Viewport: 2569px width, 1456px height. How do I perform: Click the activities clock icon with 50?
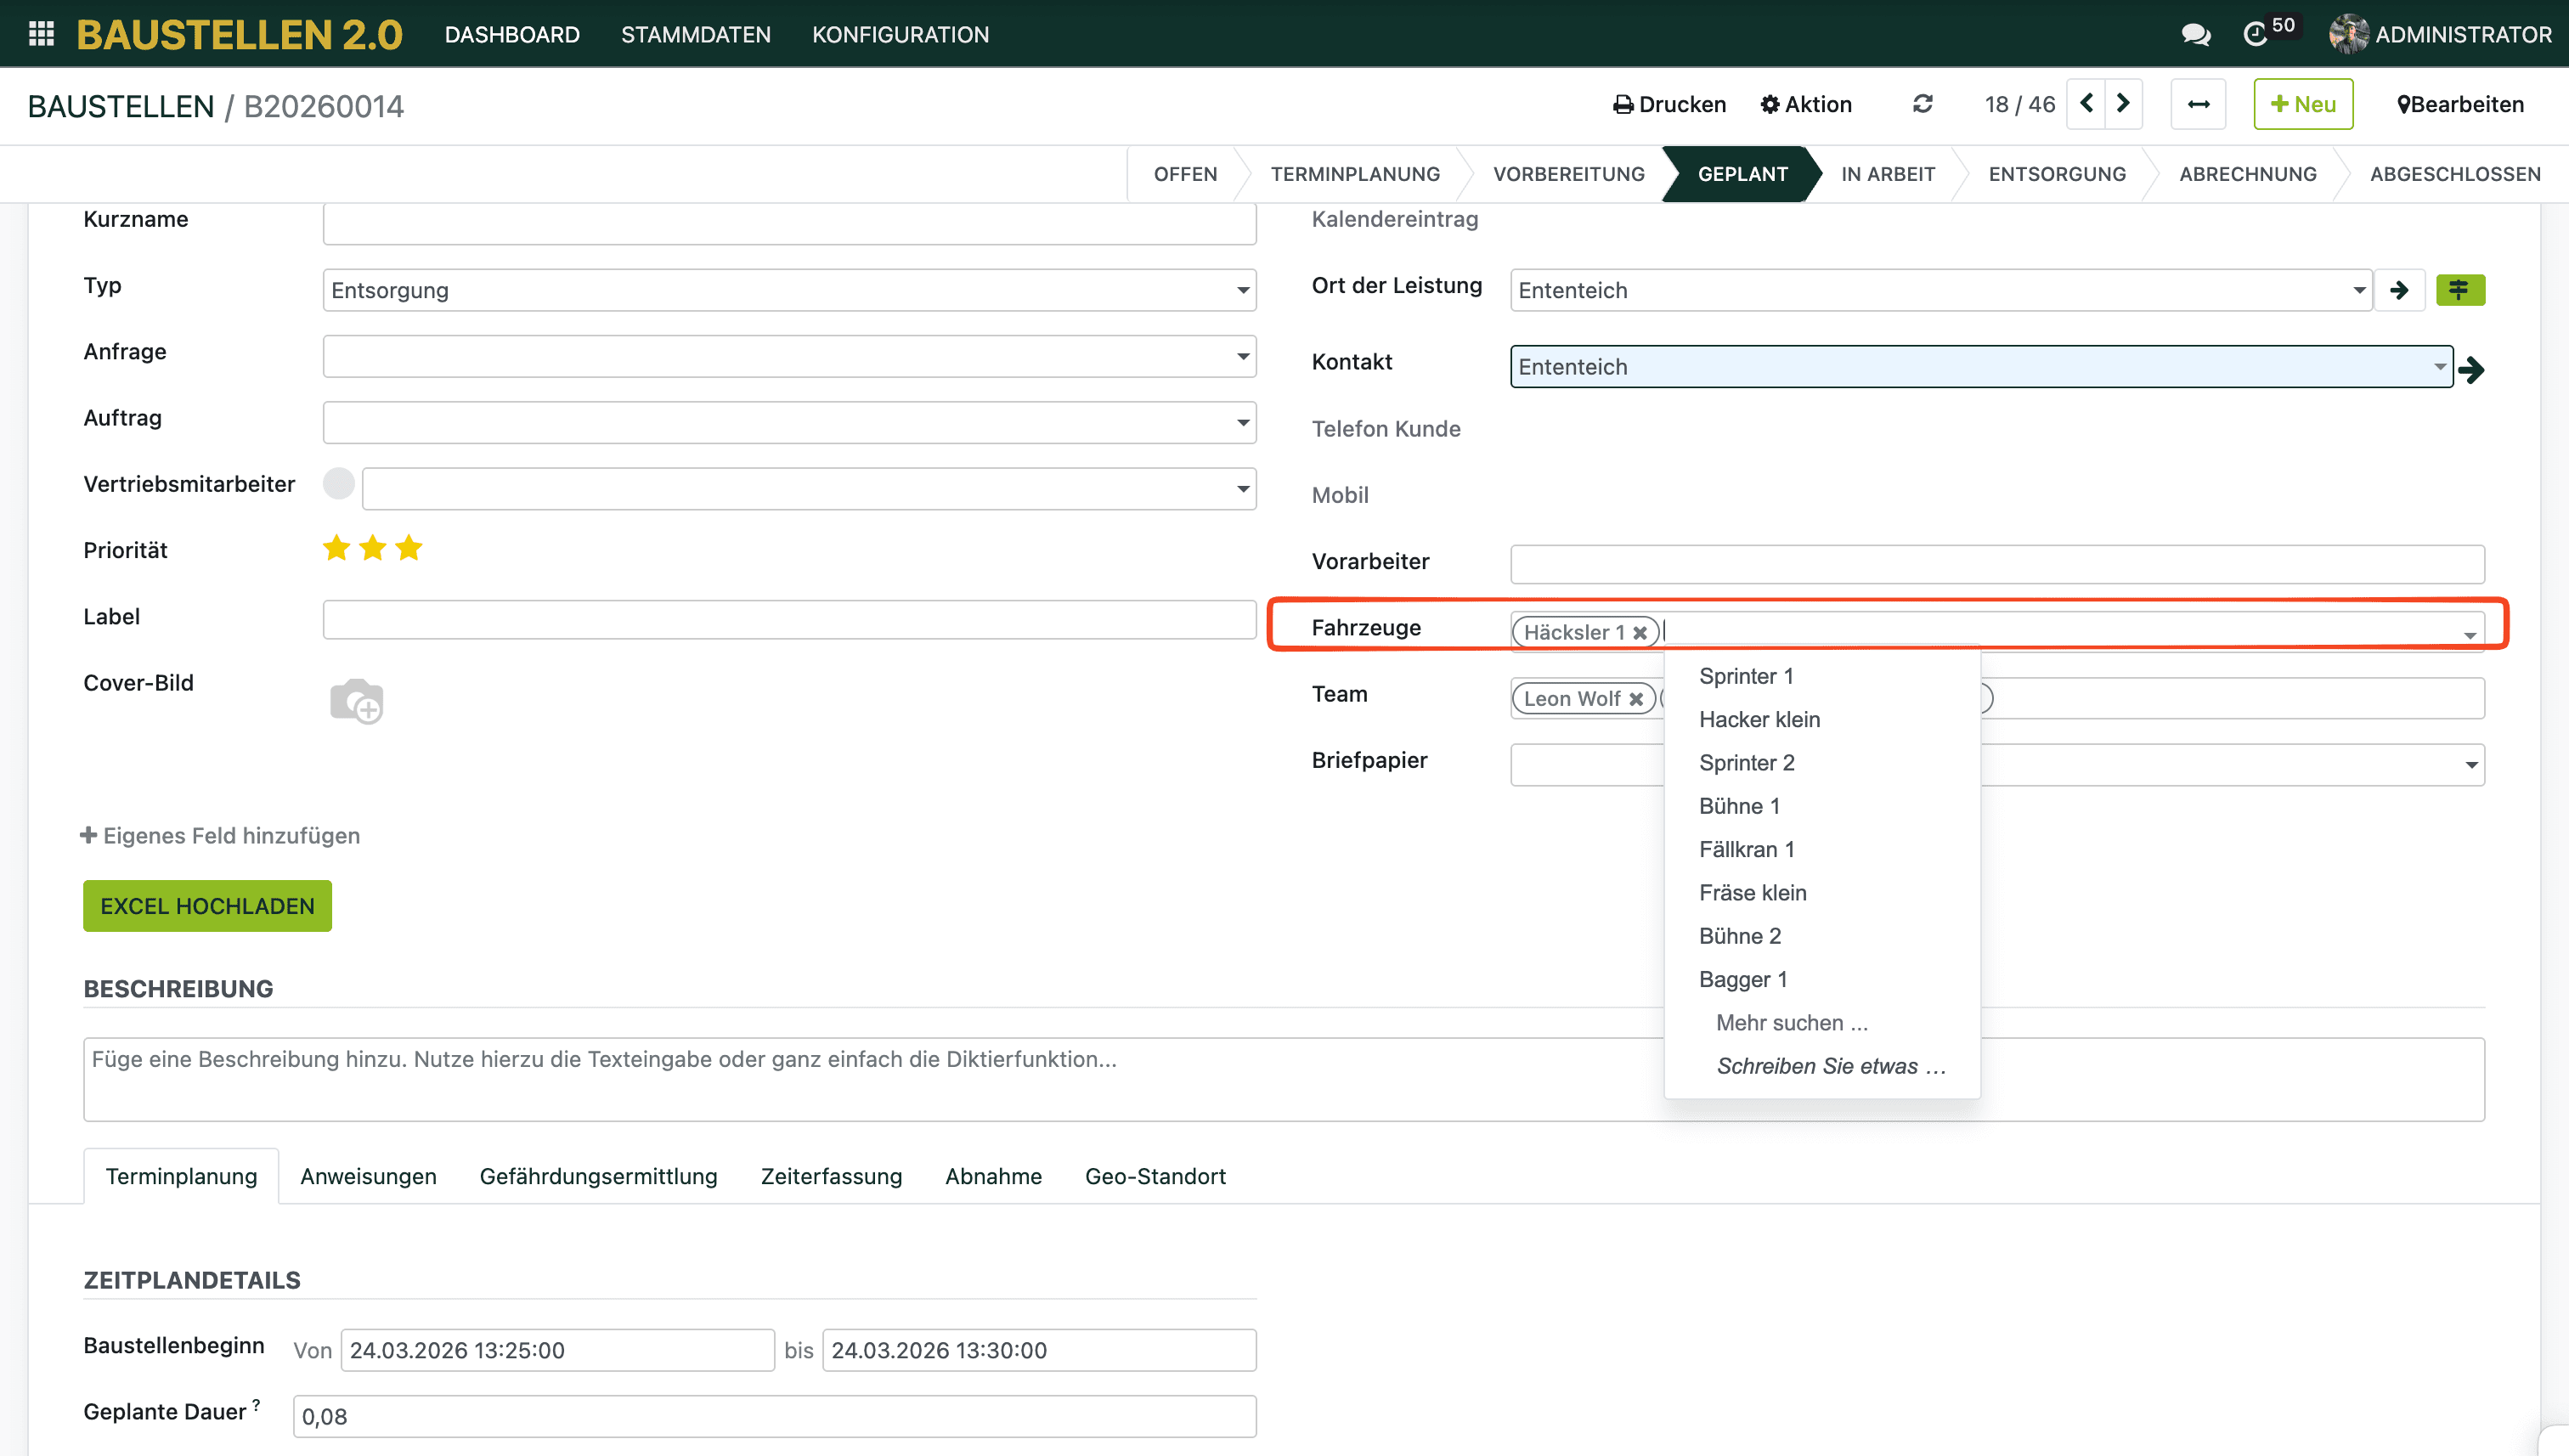pos(2256,34)
